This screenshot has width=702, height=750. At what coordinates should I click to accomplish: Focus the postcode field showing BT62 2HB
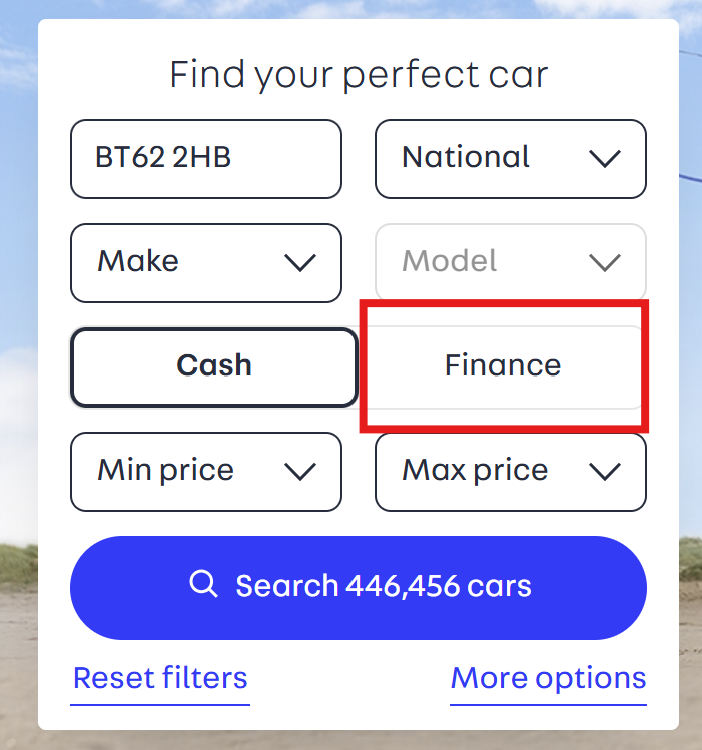(205, 158)
